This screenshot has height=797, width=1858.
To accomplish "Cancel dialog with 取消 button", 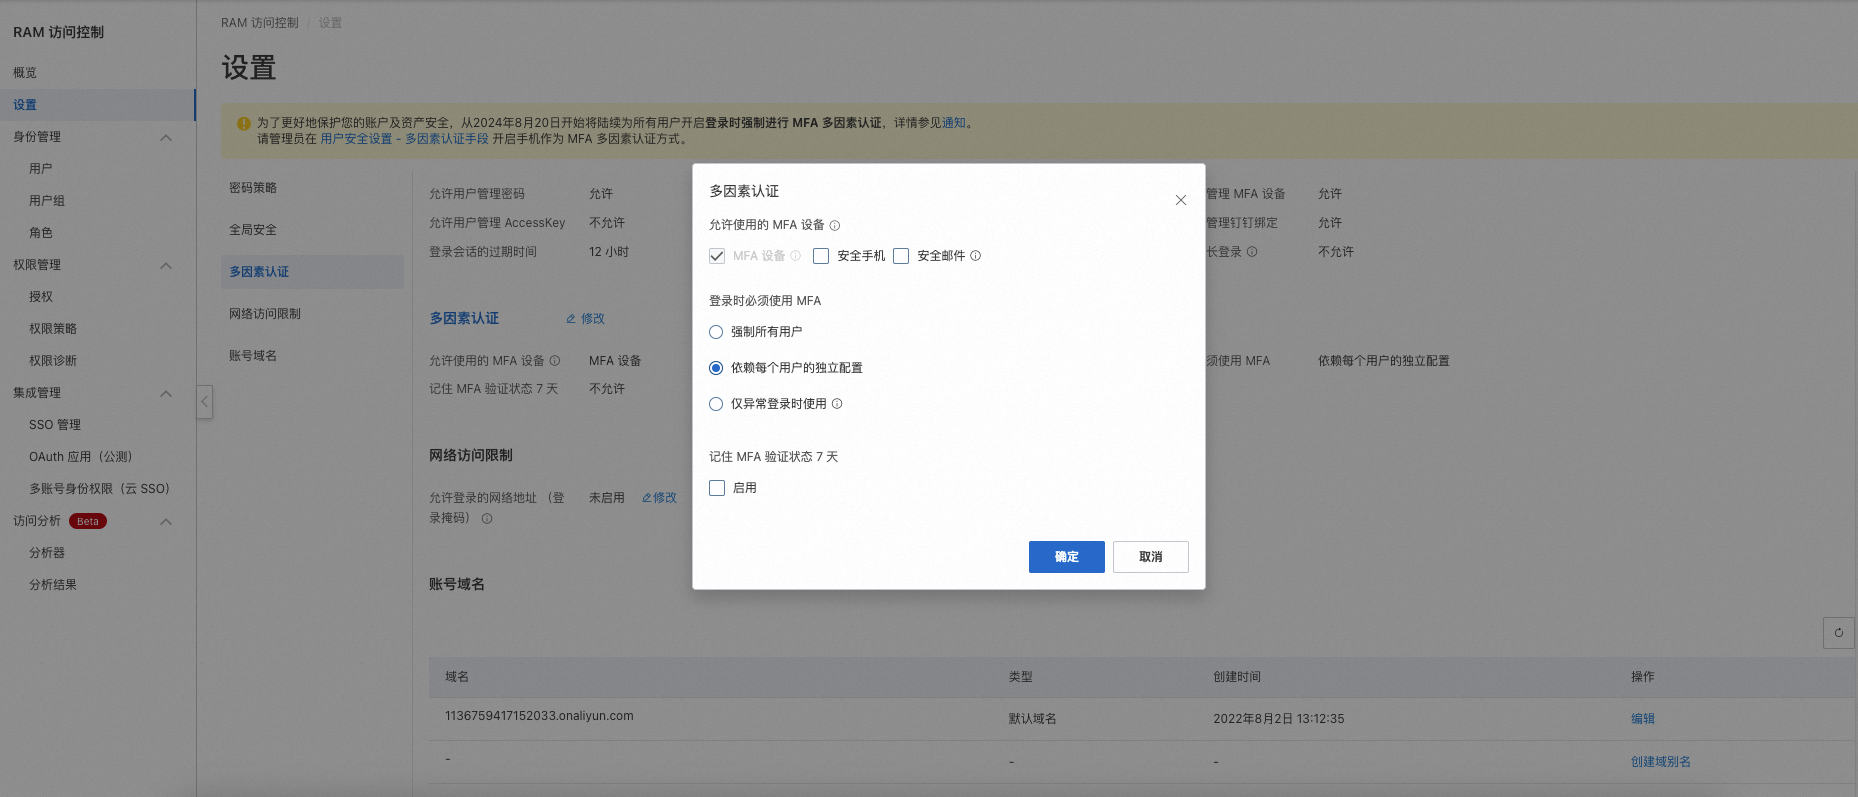I will pos(1151,557).
